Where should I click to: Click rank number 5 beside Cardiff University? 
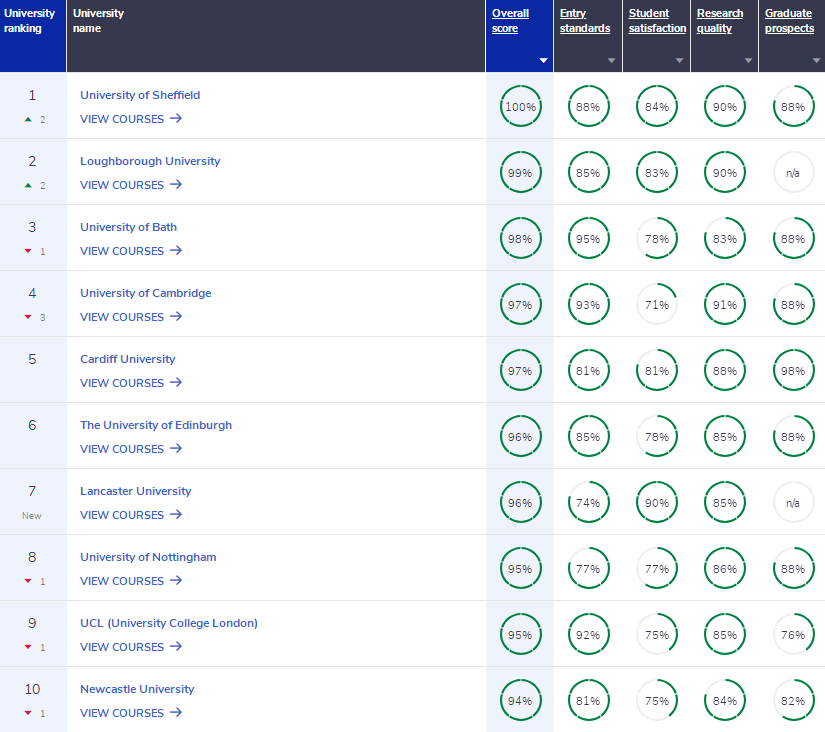(x=32, y=359)
